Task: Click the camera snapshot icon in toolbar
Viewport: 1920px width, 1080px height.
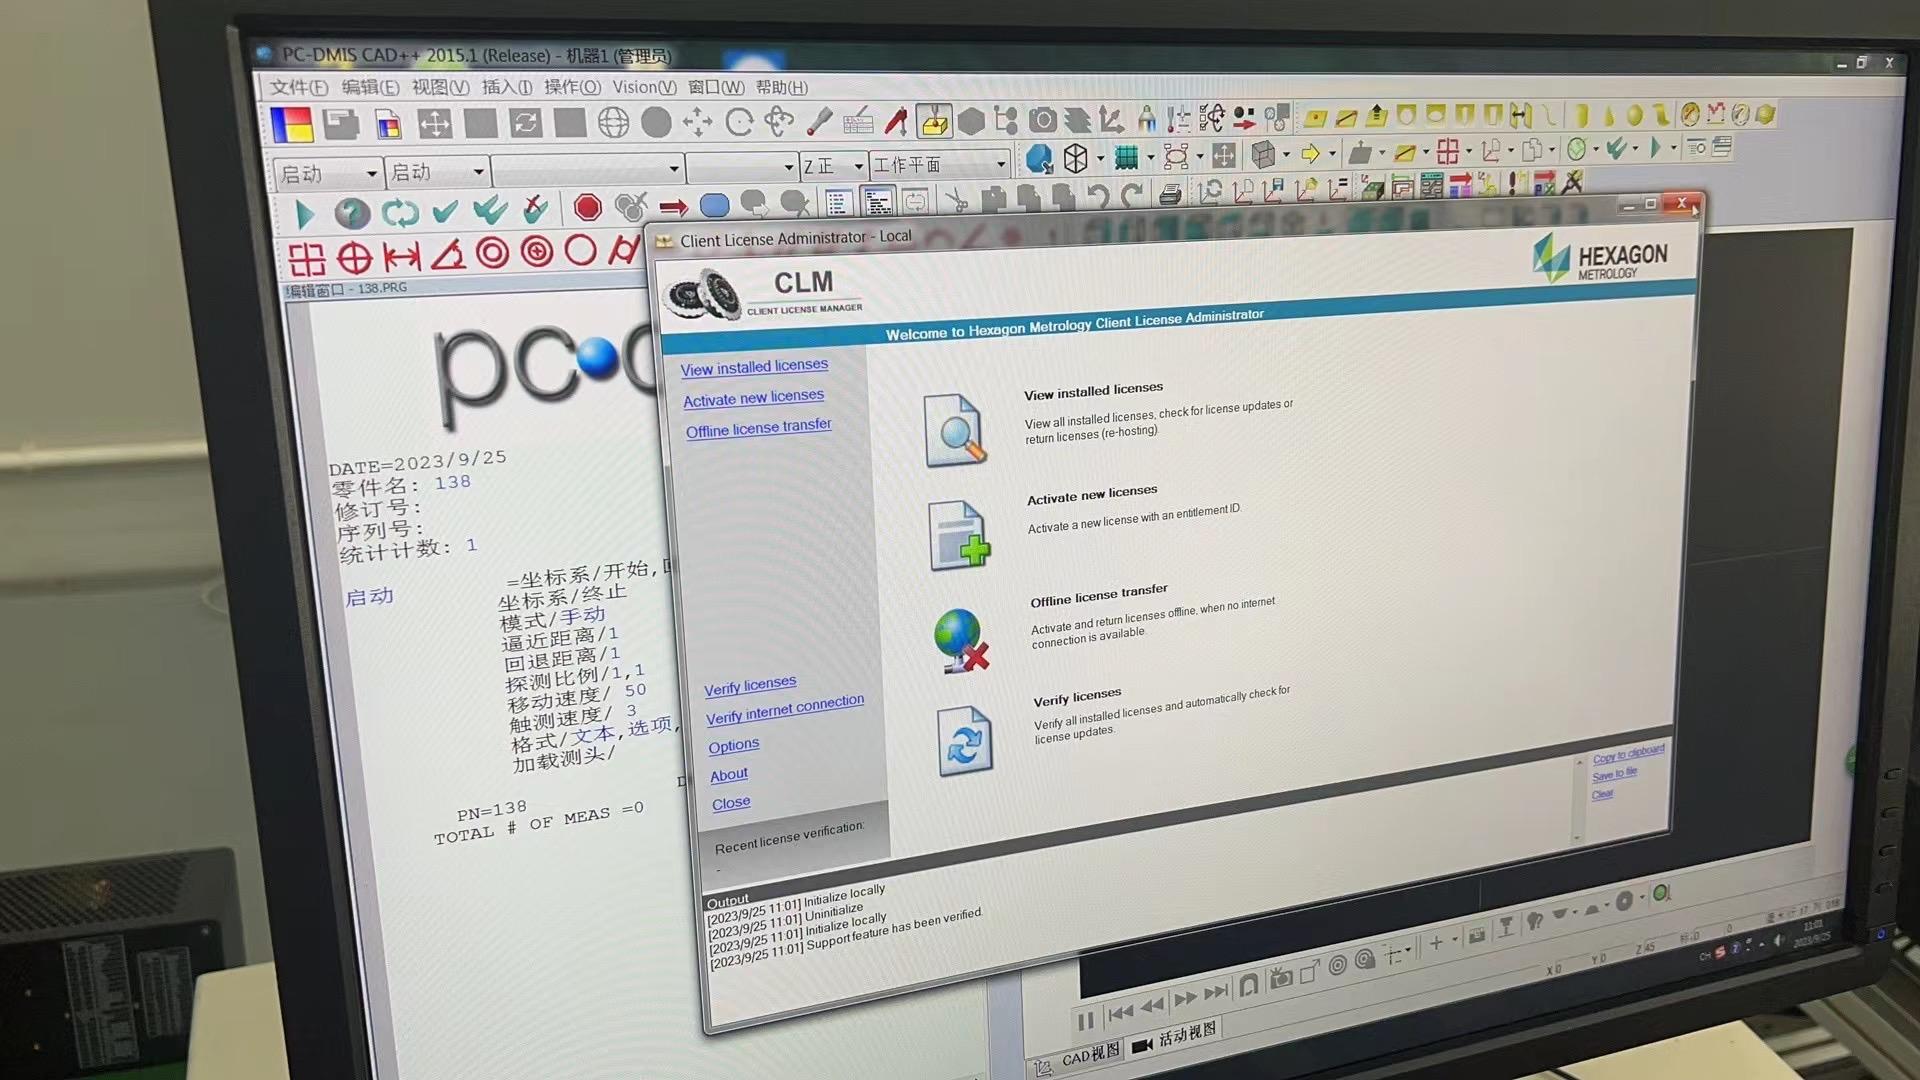Action: pyautogui.click(x=1042, y=120)
